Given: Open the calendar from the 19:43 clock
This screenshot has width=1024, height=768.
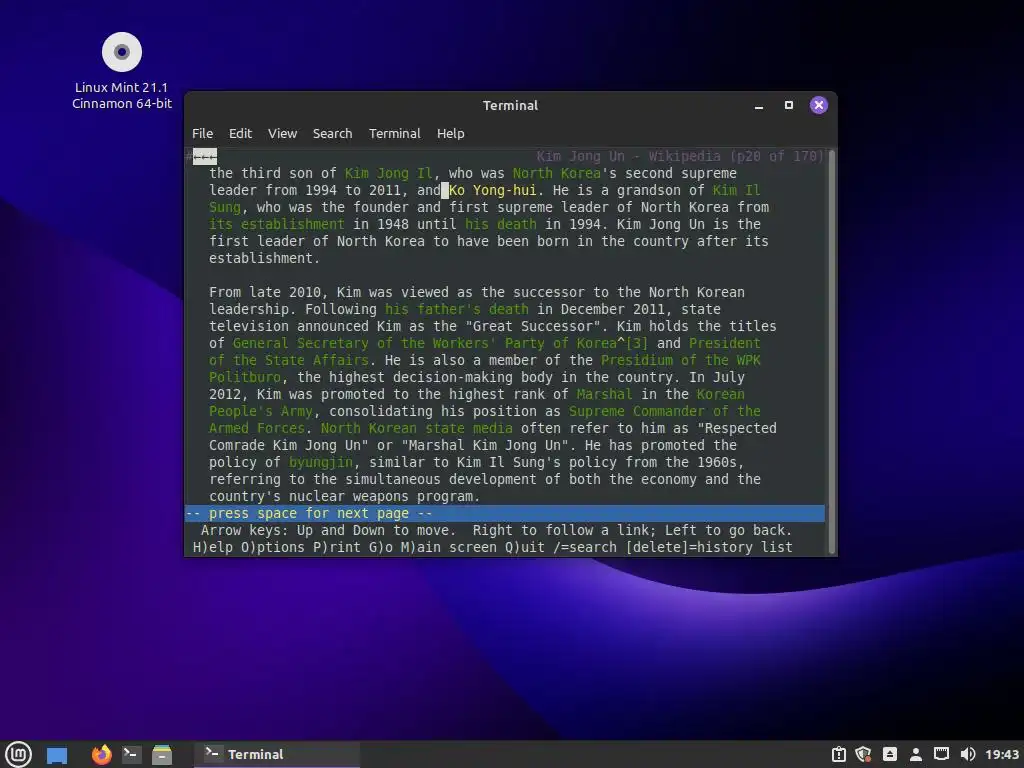Looking at the screenshot, I should coord(1002,754).
